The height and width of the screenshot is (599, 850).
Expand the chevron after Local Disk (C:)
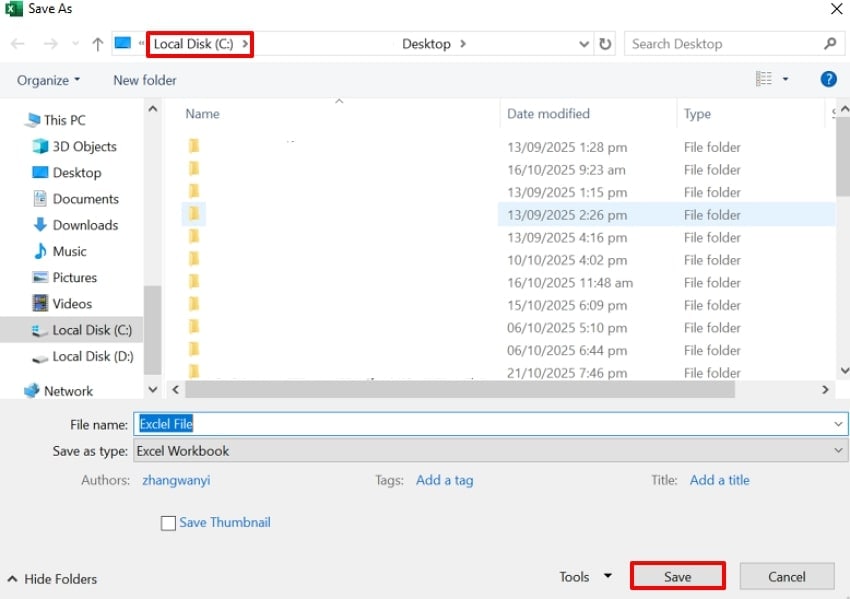[x=245, y=44]
